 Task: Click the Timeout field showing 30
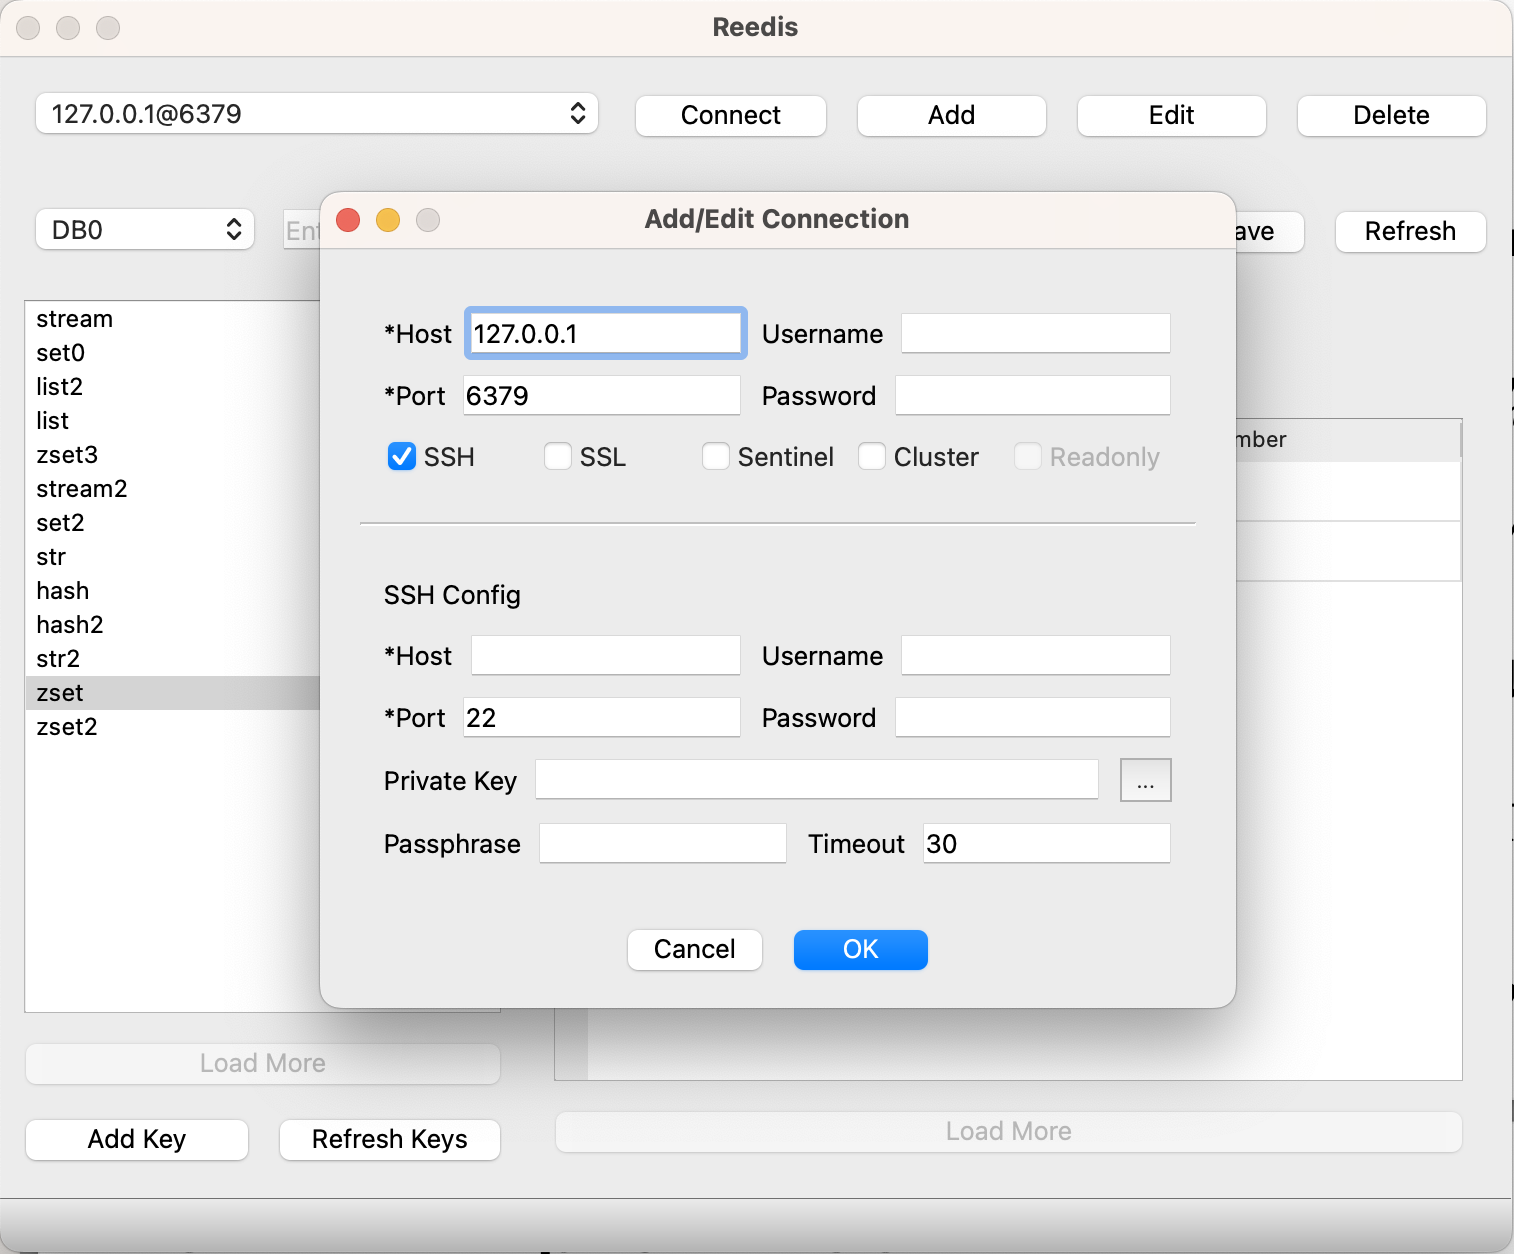click(x=1047, y=843)
